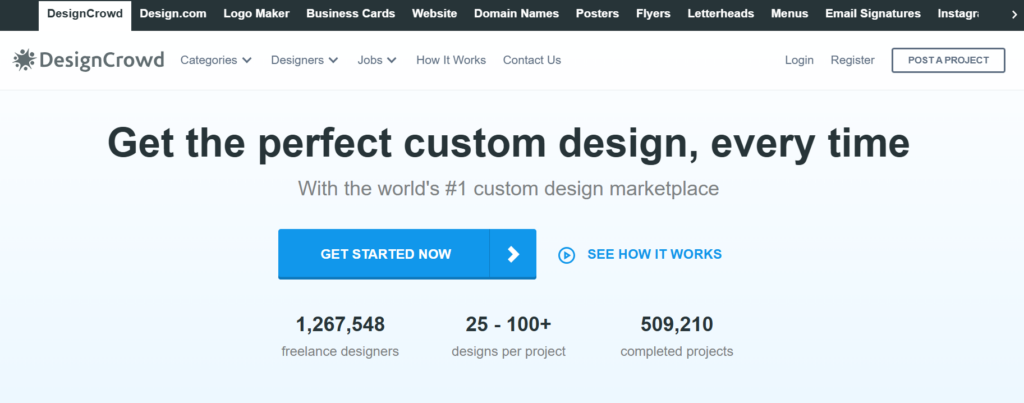Viewport: 1024px width, 403px height.
Task: Expand the Jobs dropdown
Action: click(x=377, y=60)
